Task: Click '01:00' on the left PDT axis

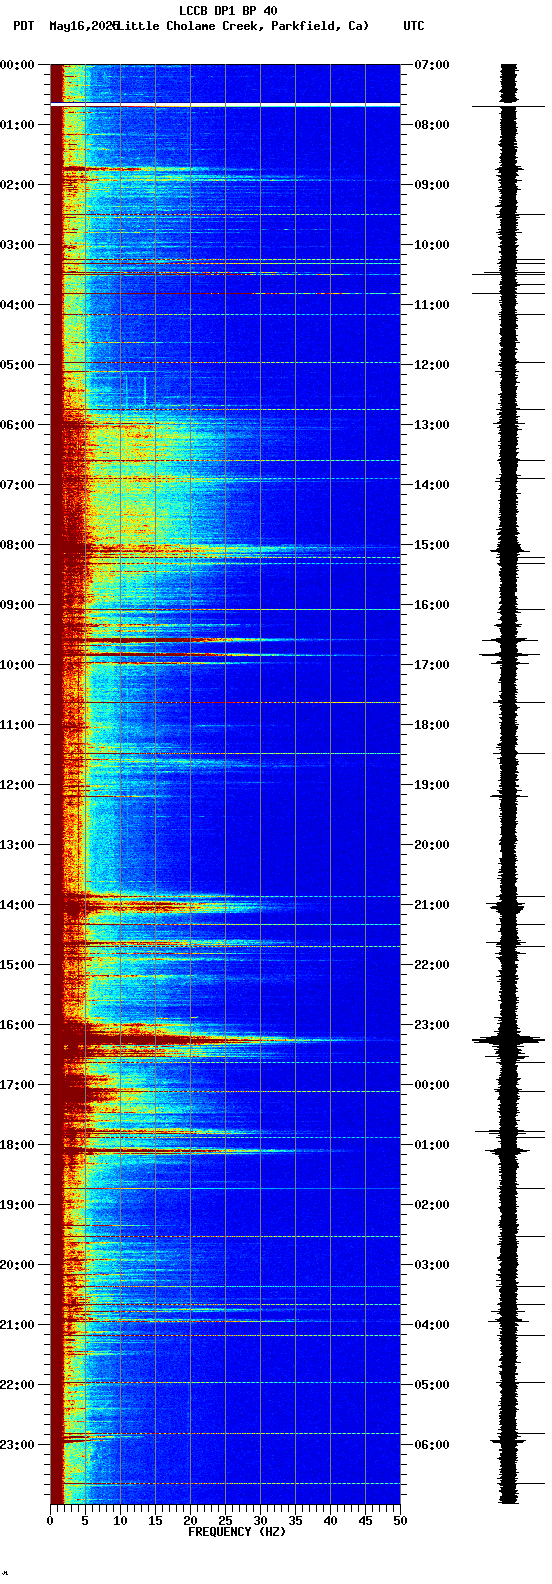Action: click(x=17, y=125)
